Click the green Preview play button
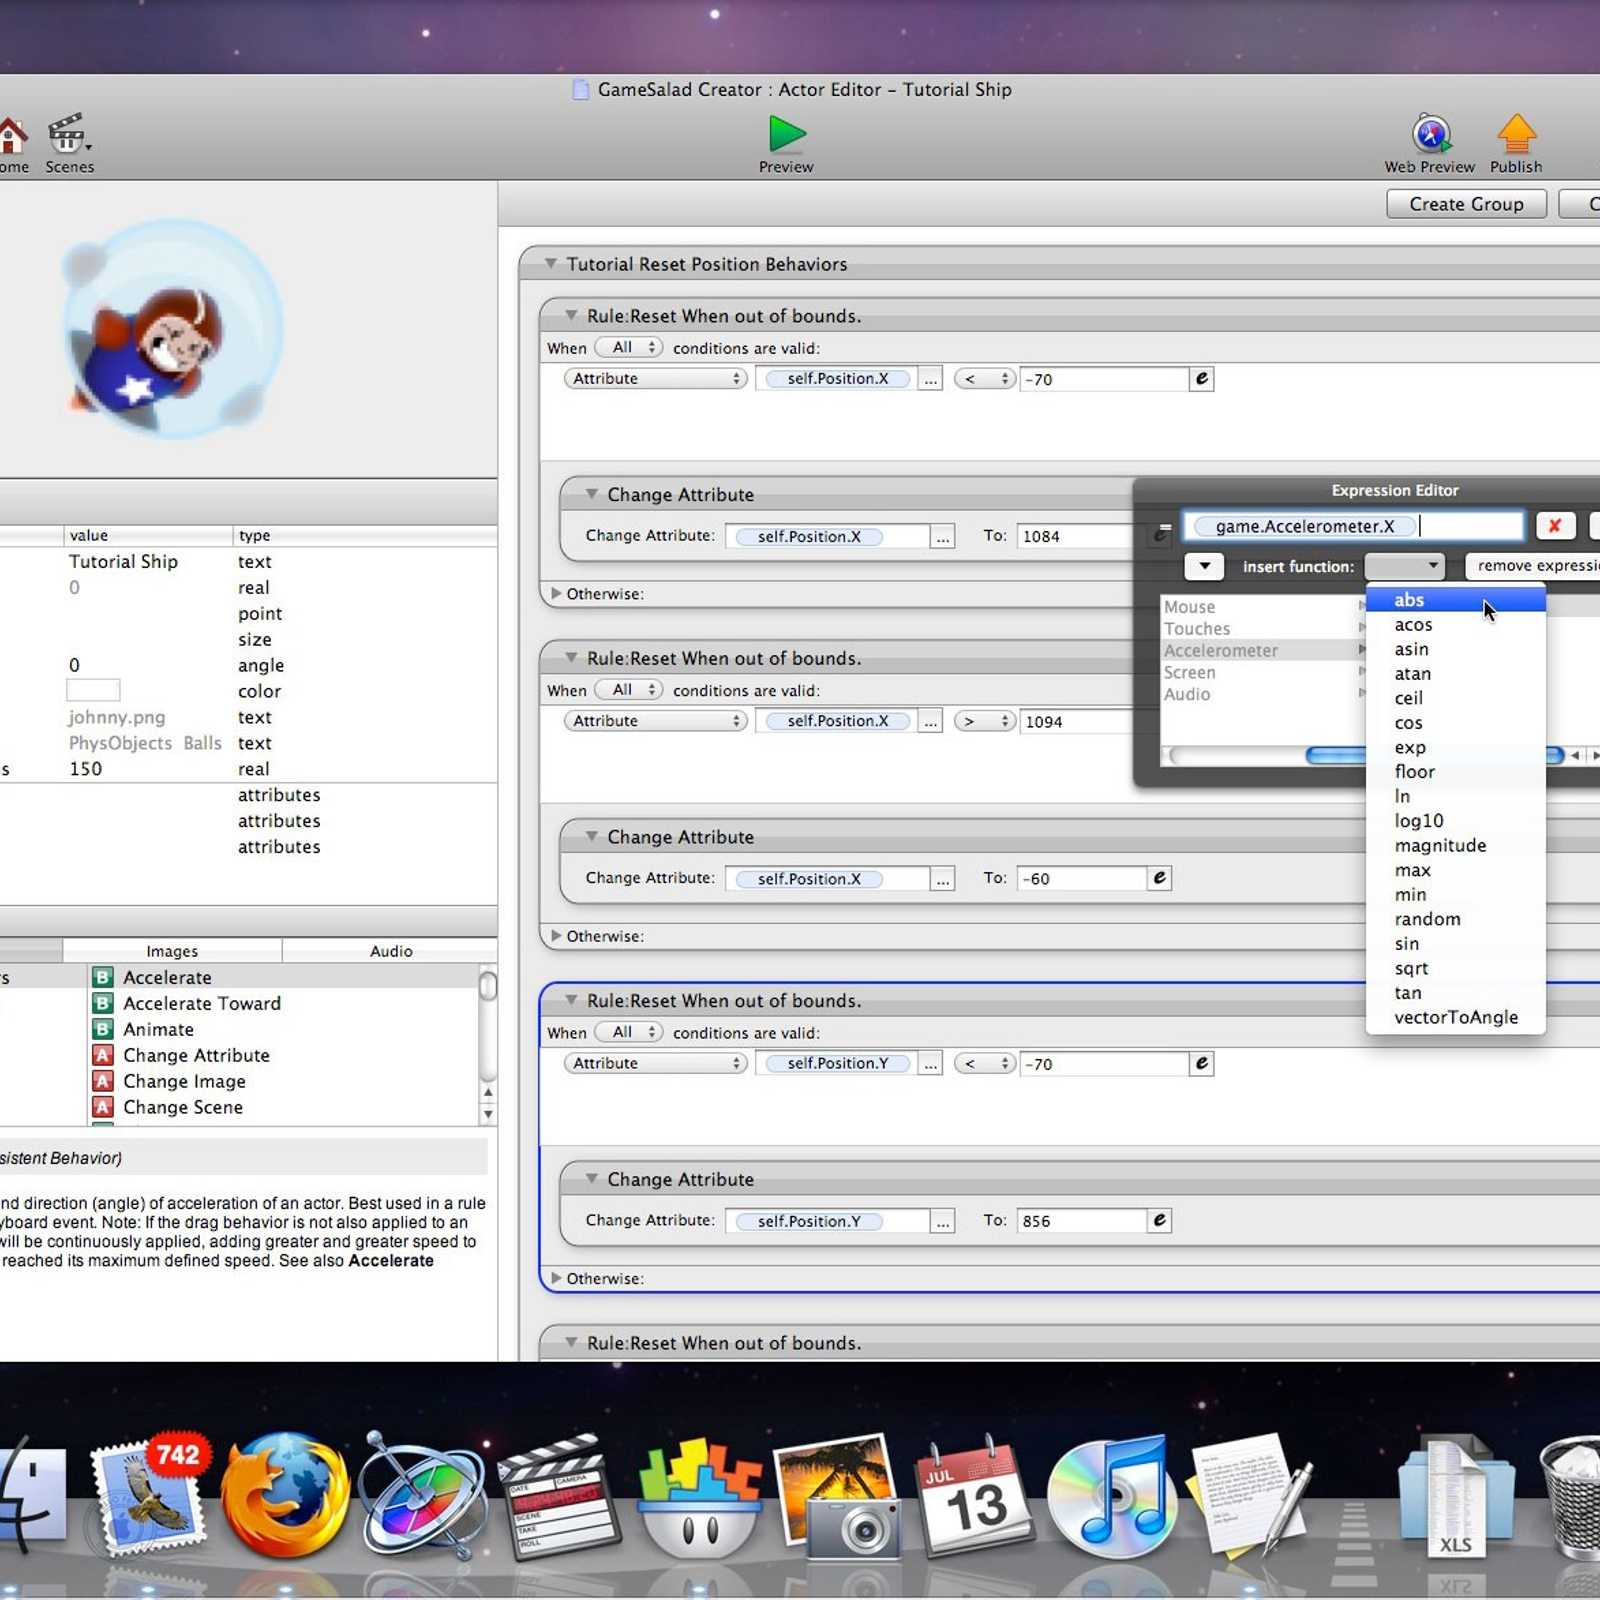Viewport: 1600px width, 1600px height. click(x=787, y=134)
